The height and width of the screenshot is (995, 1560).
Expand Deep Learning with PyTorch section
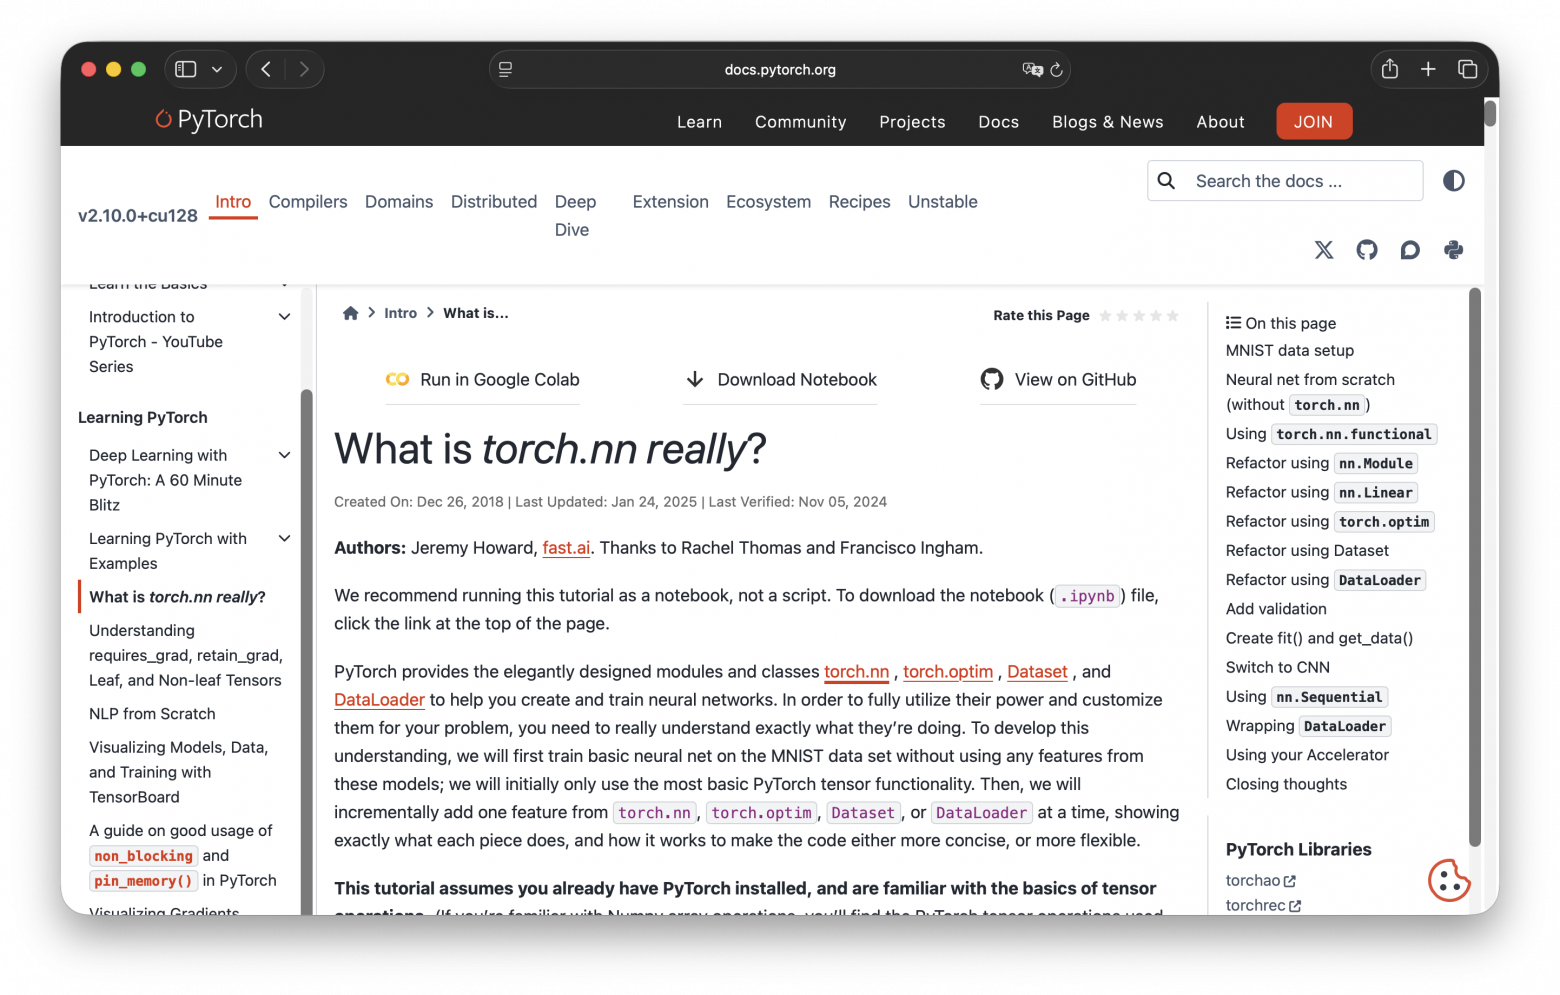pos(284,455)
